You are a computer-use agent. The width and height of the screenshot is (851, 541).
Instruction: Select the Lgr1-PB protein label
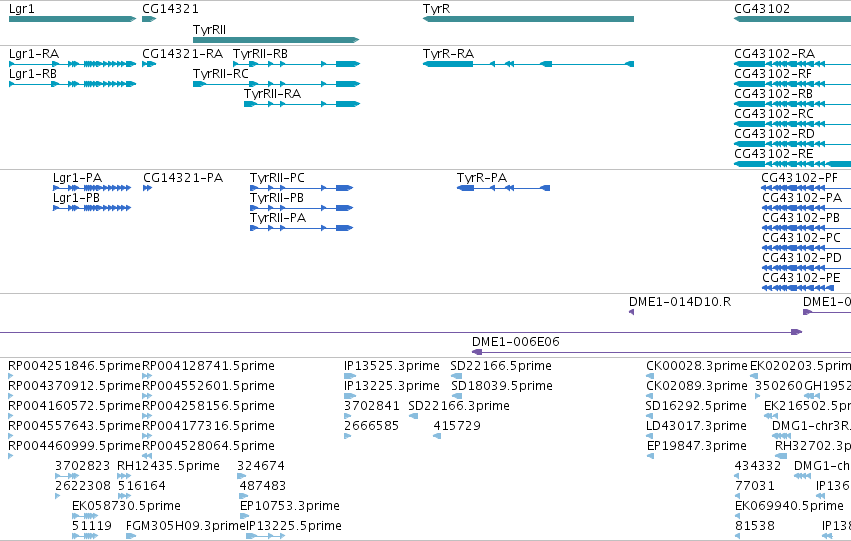point(77,199)
